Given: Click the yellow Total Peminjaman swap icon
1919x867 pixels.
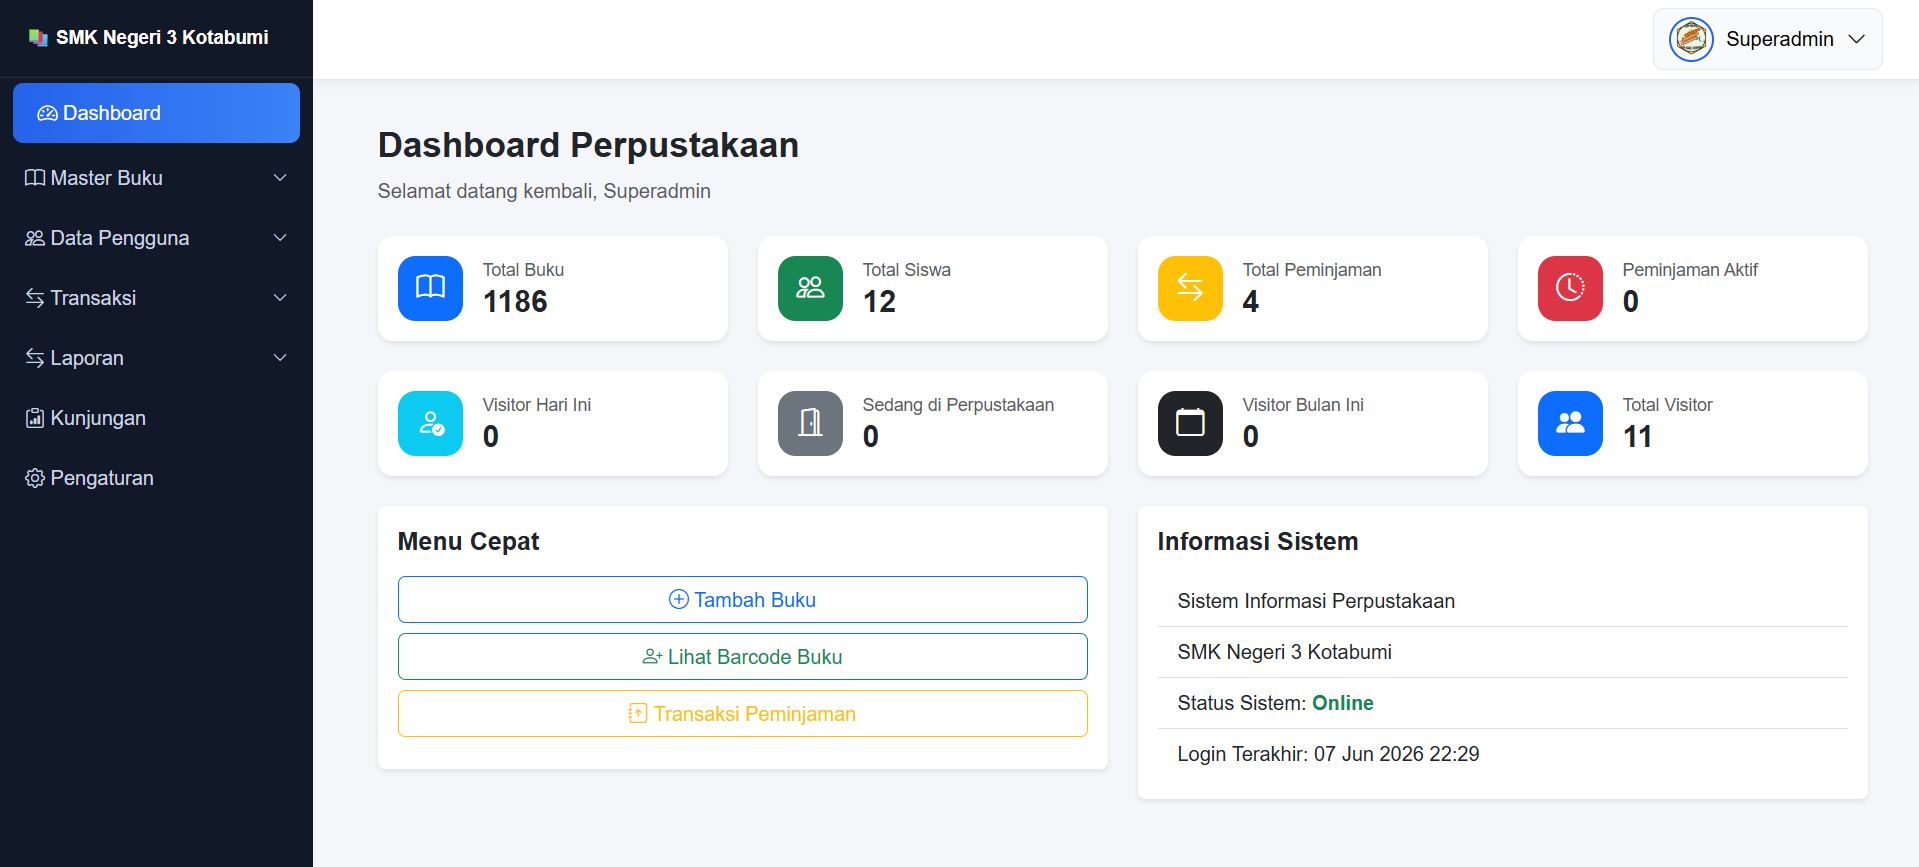Looking at the screenshot, I should pos(1190,288).
